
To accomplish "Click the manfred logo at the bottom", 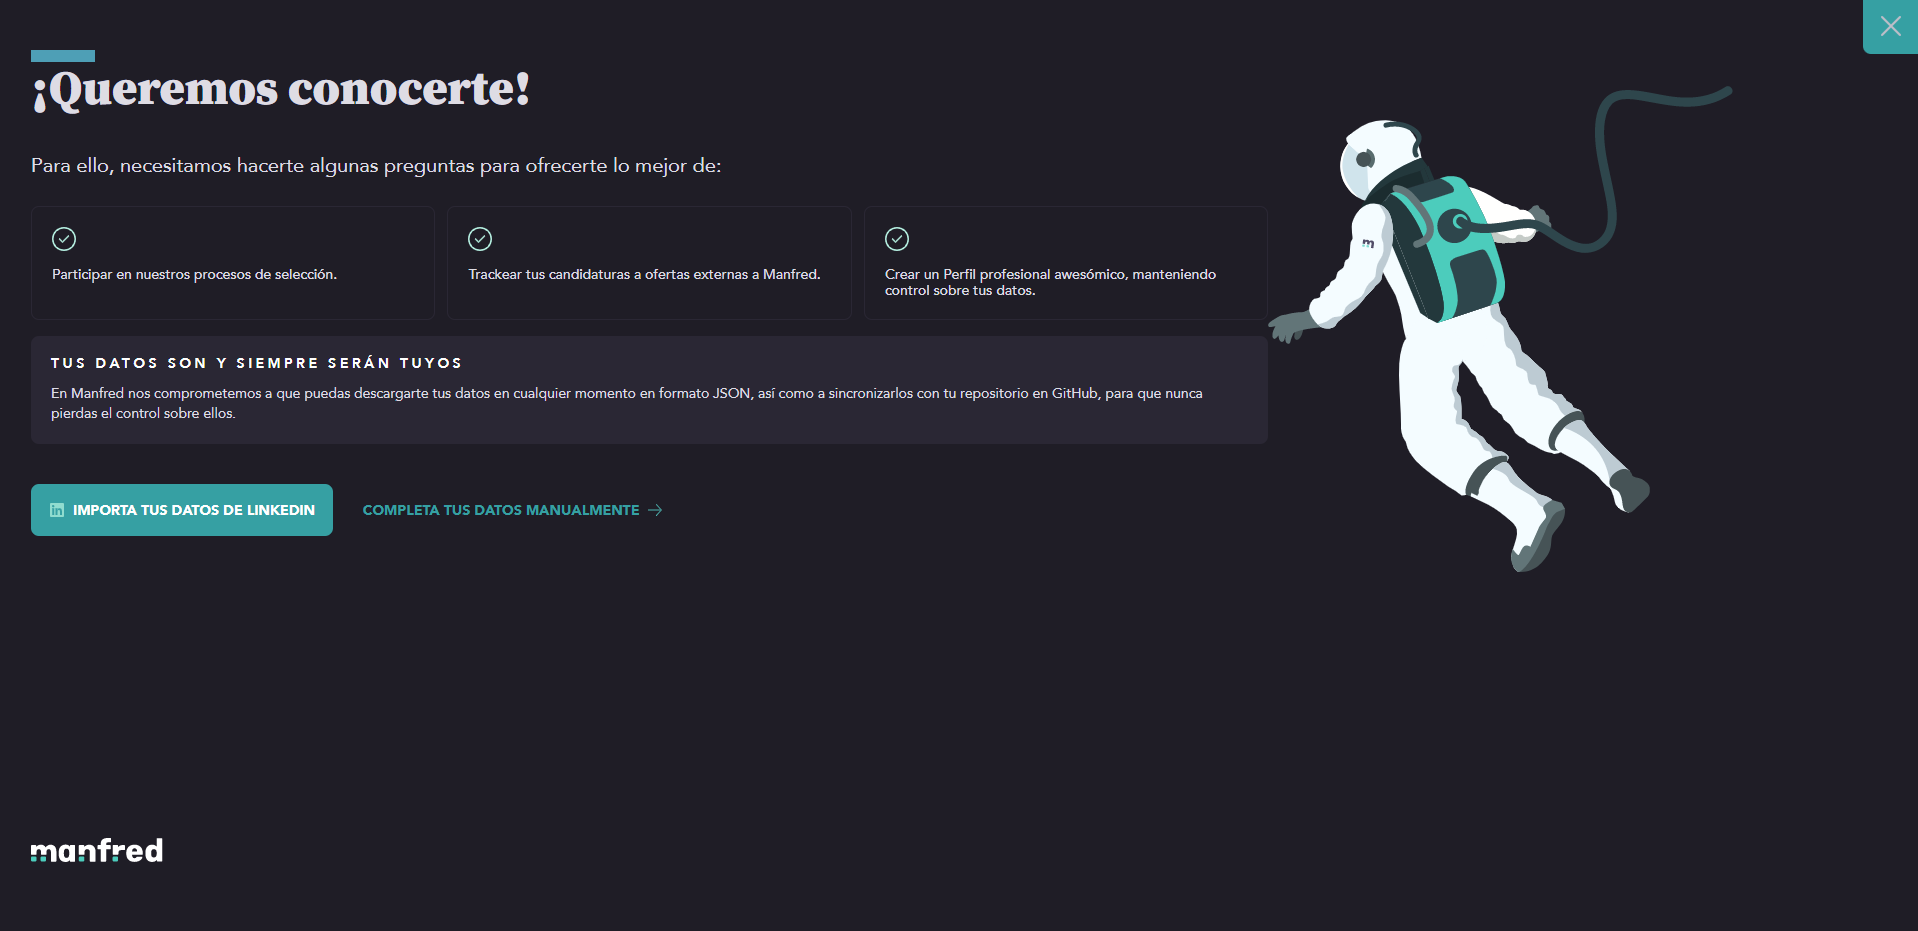I will [97, 850].
